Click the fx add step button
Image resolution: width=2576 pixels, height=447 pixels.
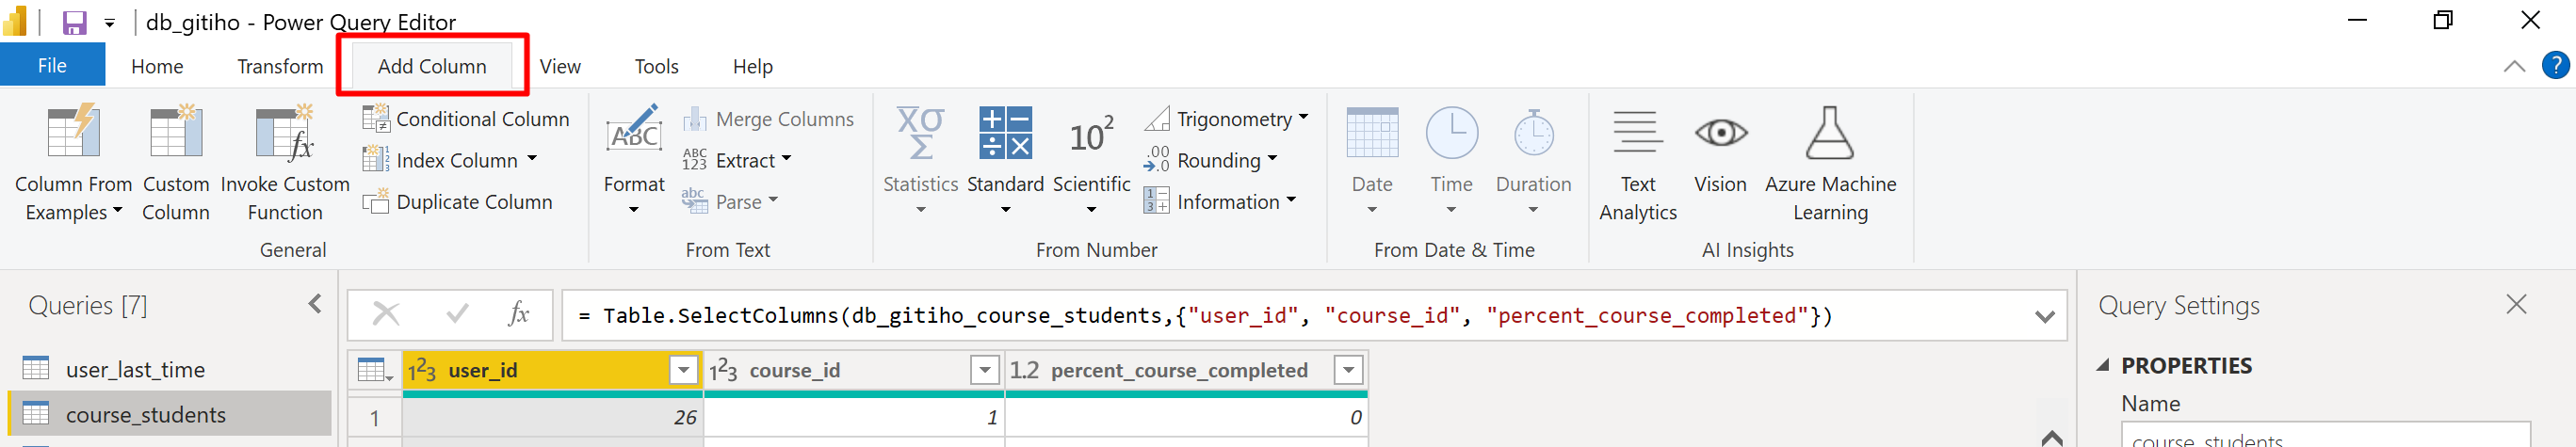point(518,315)
